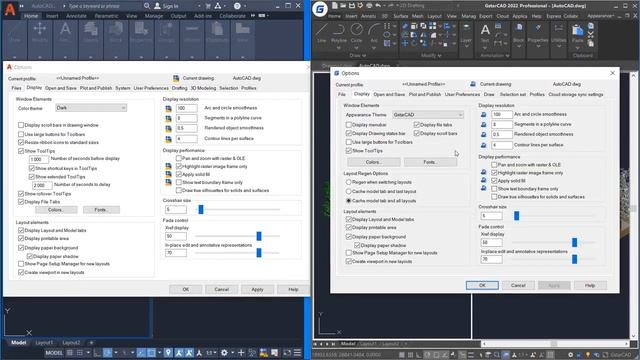The width and height of the screenshot is (640, 360).
Task: Click the Save icon in GstarCAD quick access toolbar
Action: 352,6
